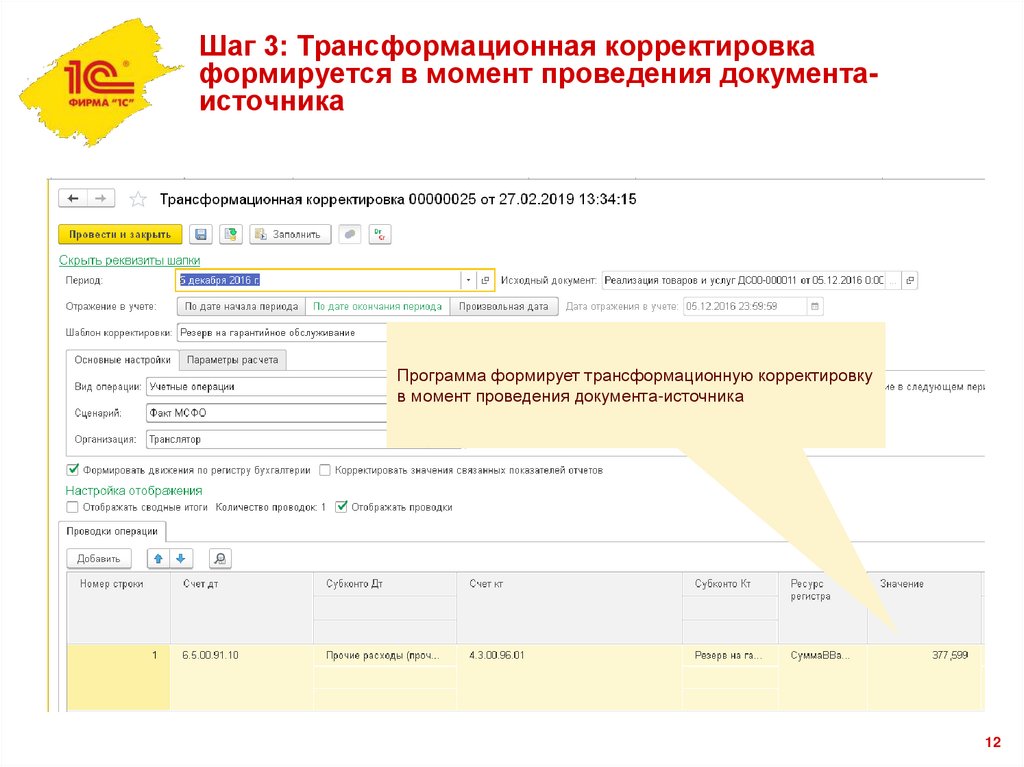
Task: Select По дате окончания периода option
Action: 377,306
